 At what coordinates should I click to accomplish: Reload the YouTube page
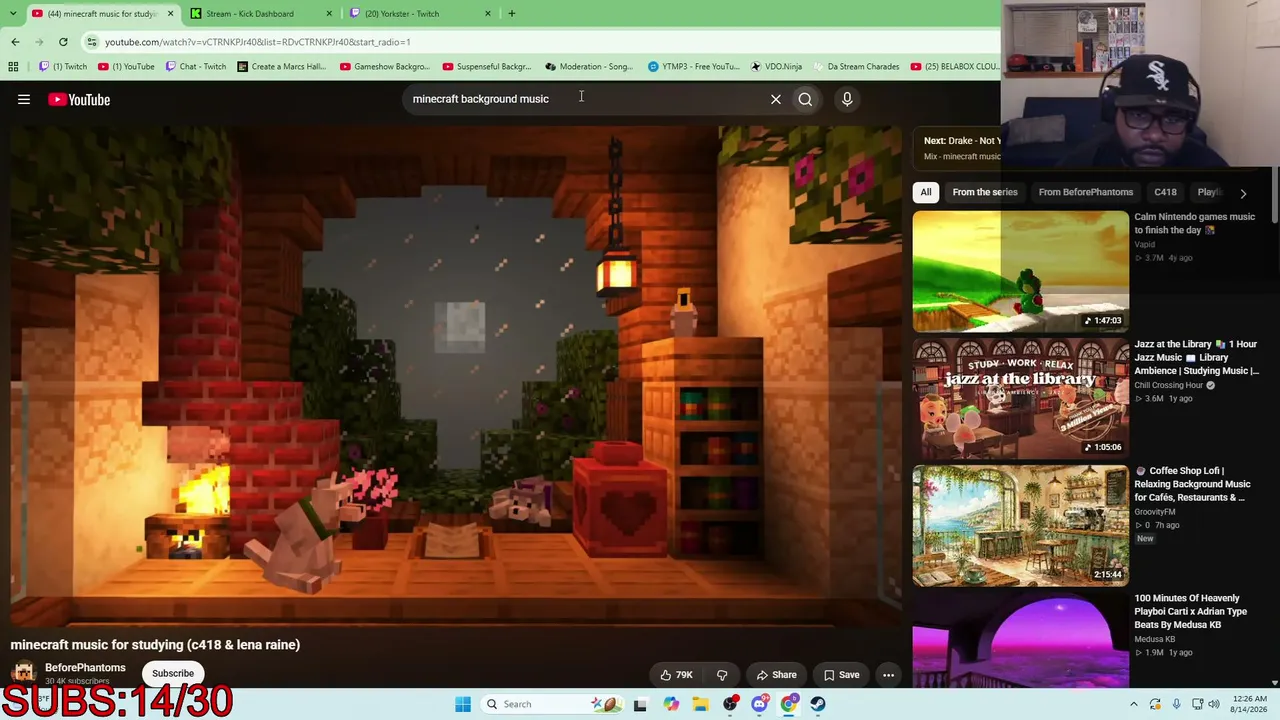click(x=63, y=42)
